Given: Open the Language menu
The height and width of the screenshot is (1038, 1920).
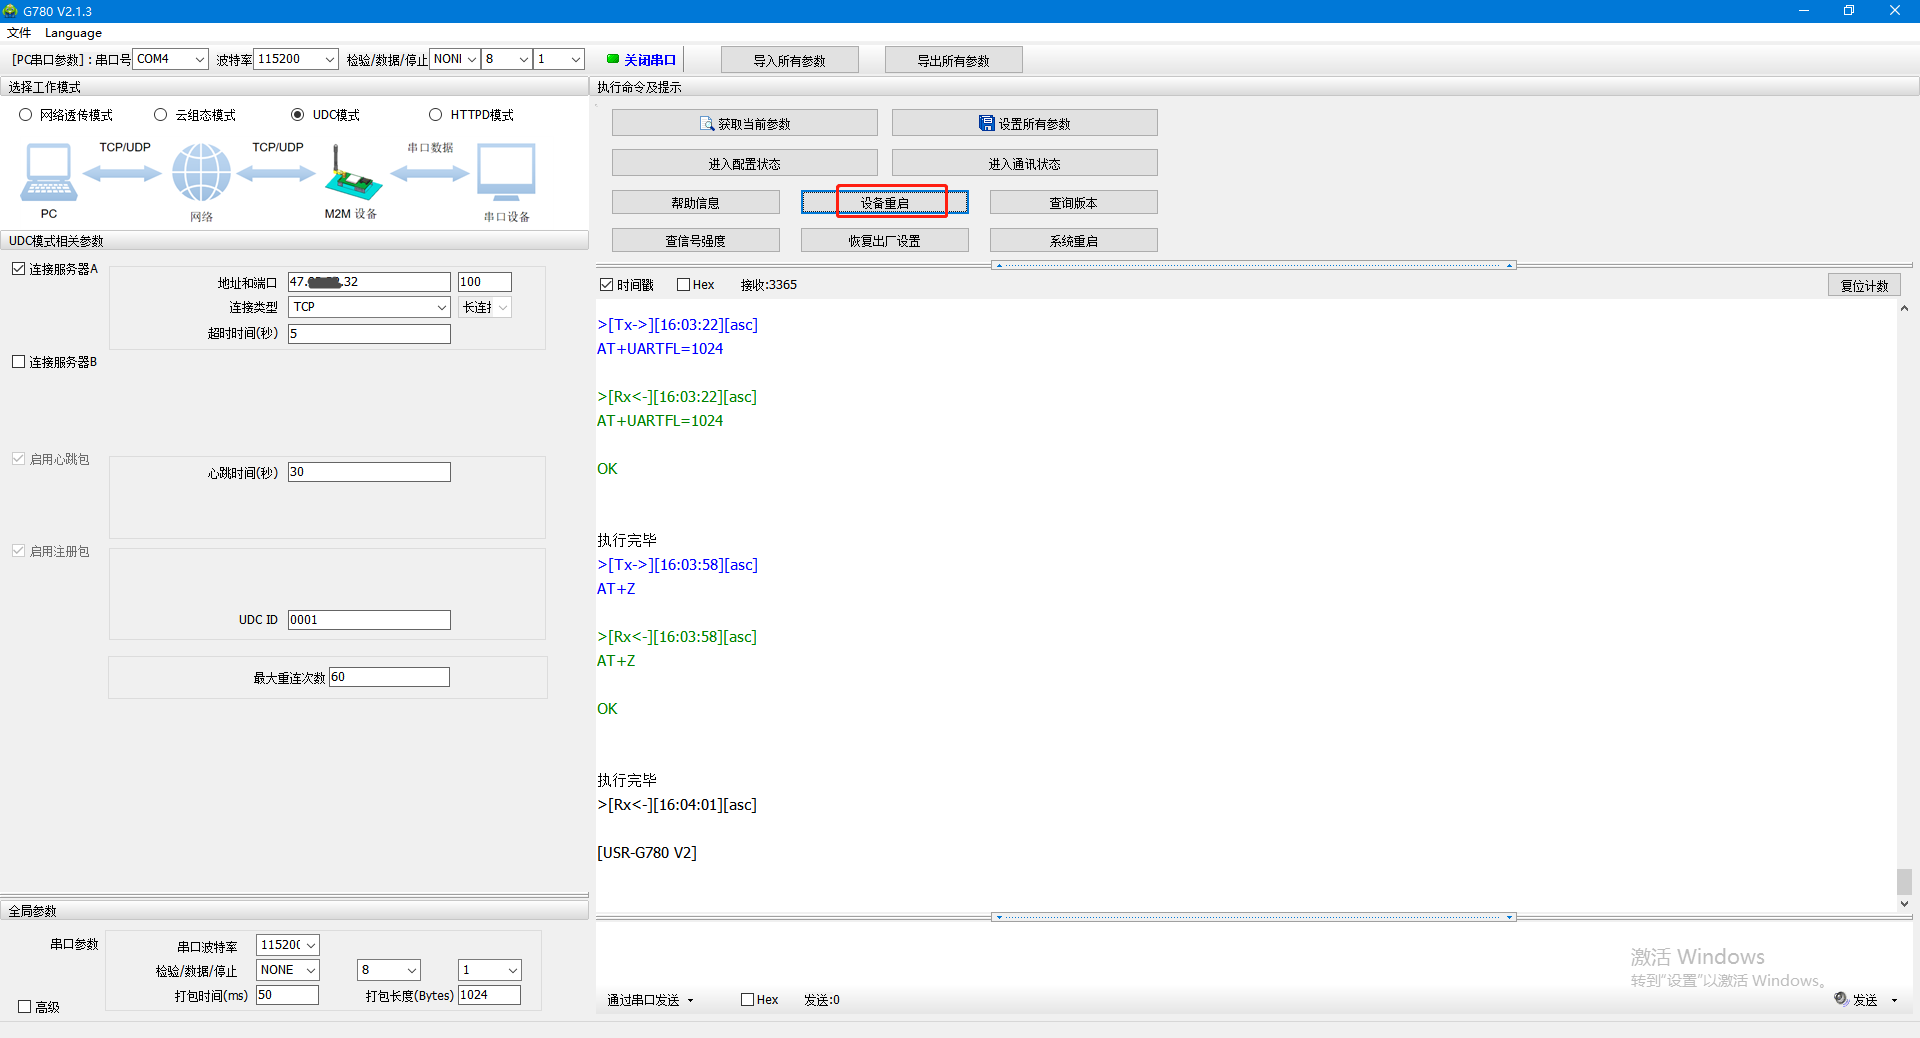Looking at the screenshot, I should pyautogui.click(x=73, y=33).
